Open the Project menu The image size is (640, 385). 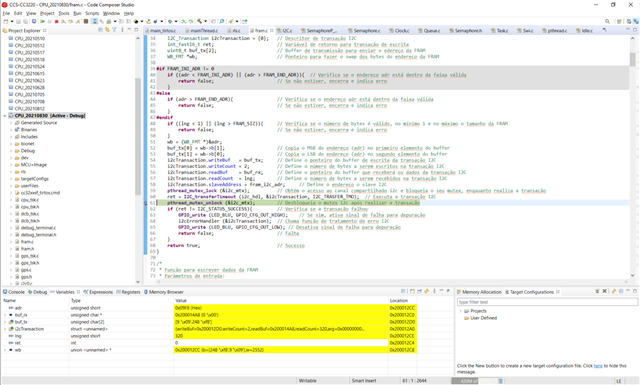pyautogui.click(x=47, y=13)
